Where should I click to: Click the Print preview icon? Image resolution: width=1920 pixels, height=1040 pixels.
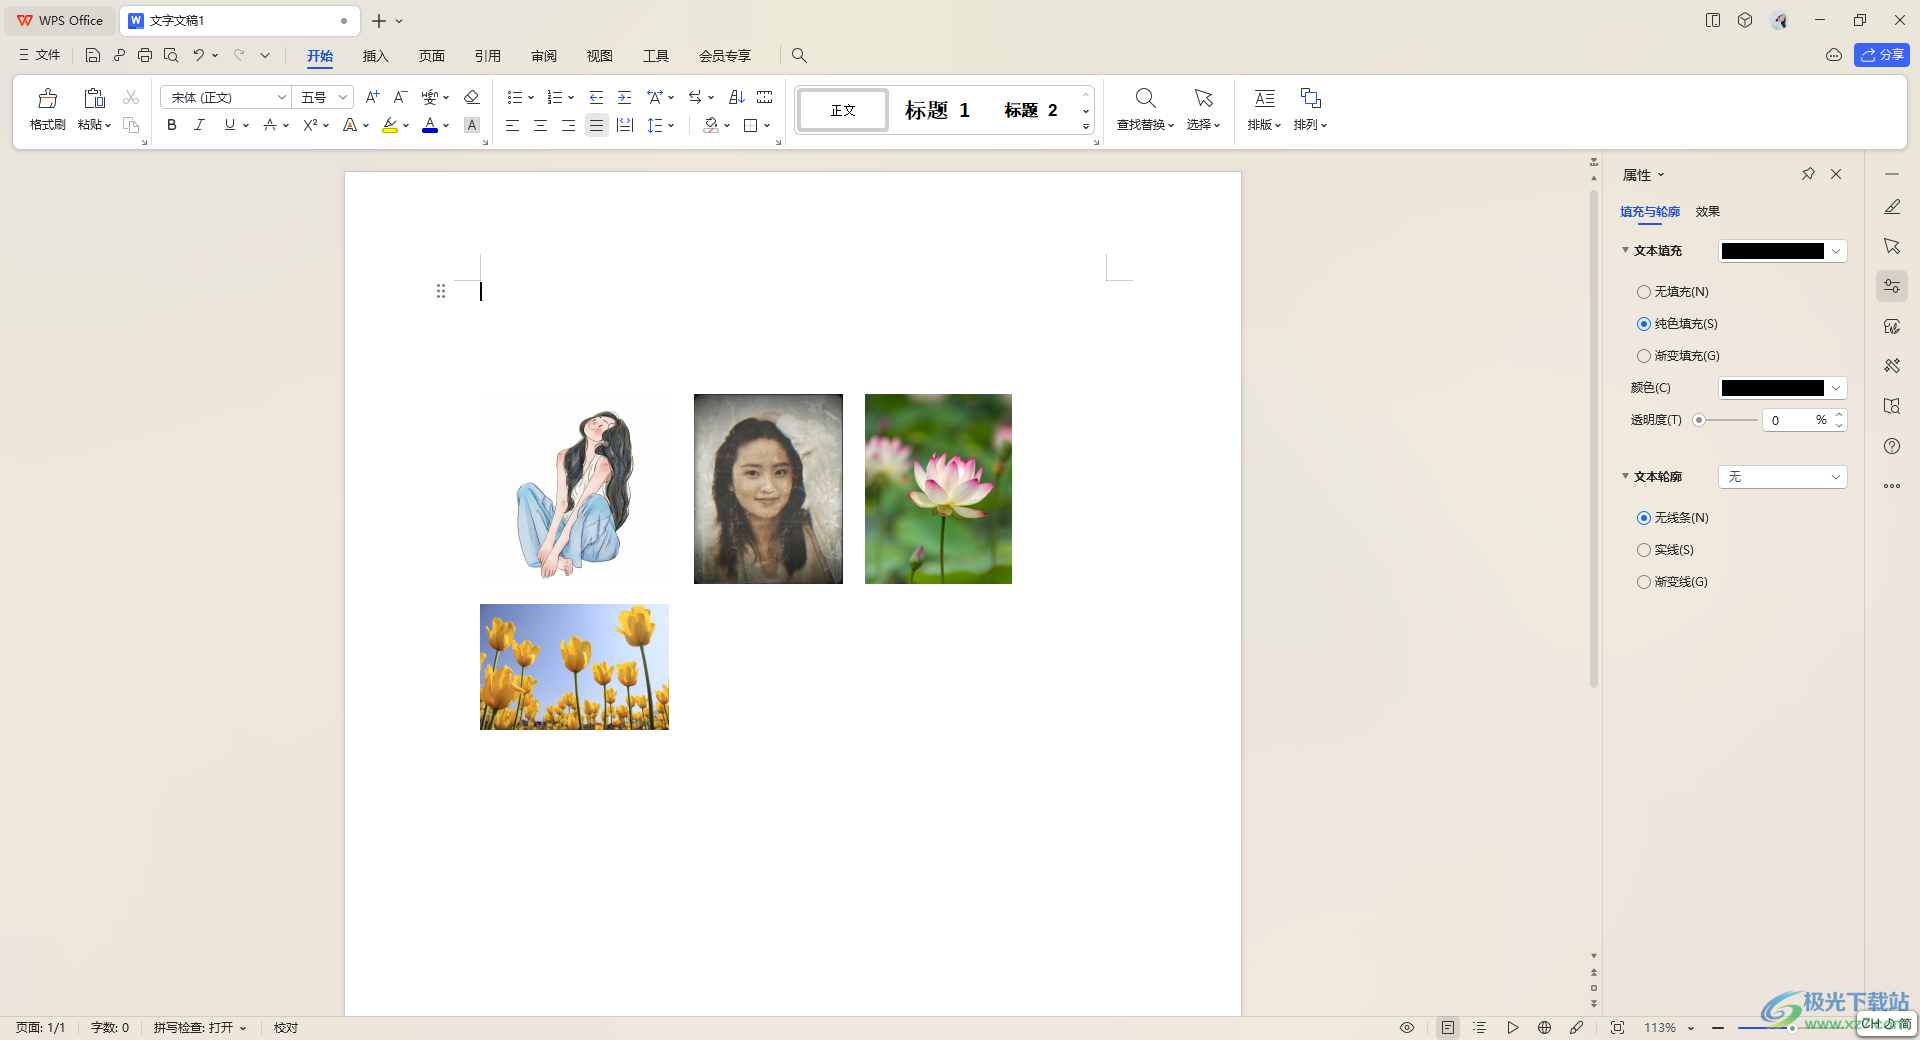coord(171,55)
